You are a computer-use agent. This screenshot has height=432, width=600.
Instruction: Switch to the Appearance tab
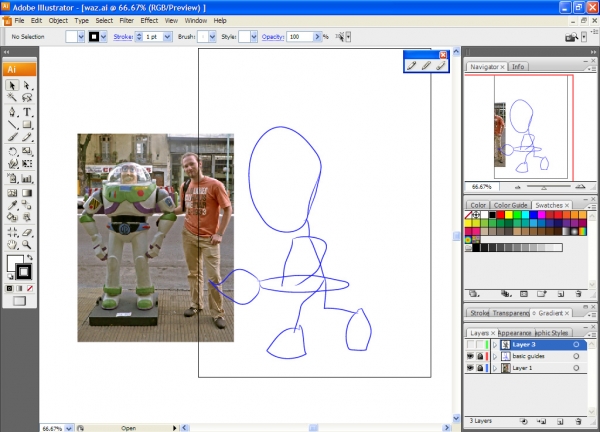point(515,333)
